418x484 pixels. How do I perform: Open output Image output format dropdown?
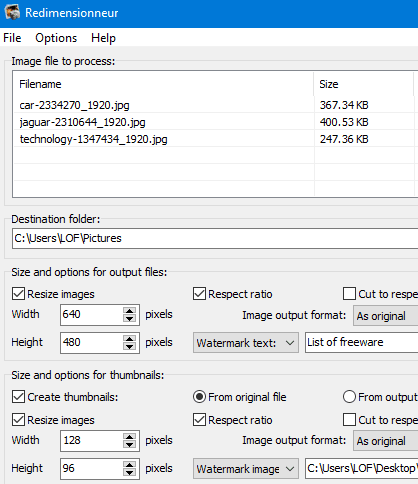385,316
